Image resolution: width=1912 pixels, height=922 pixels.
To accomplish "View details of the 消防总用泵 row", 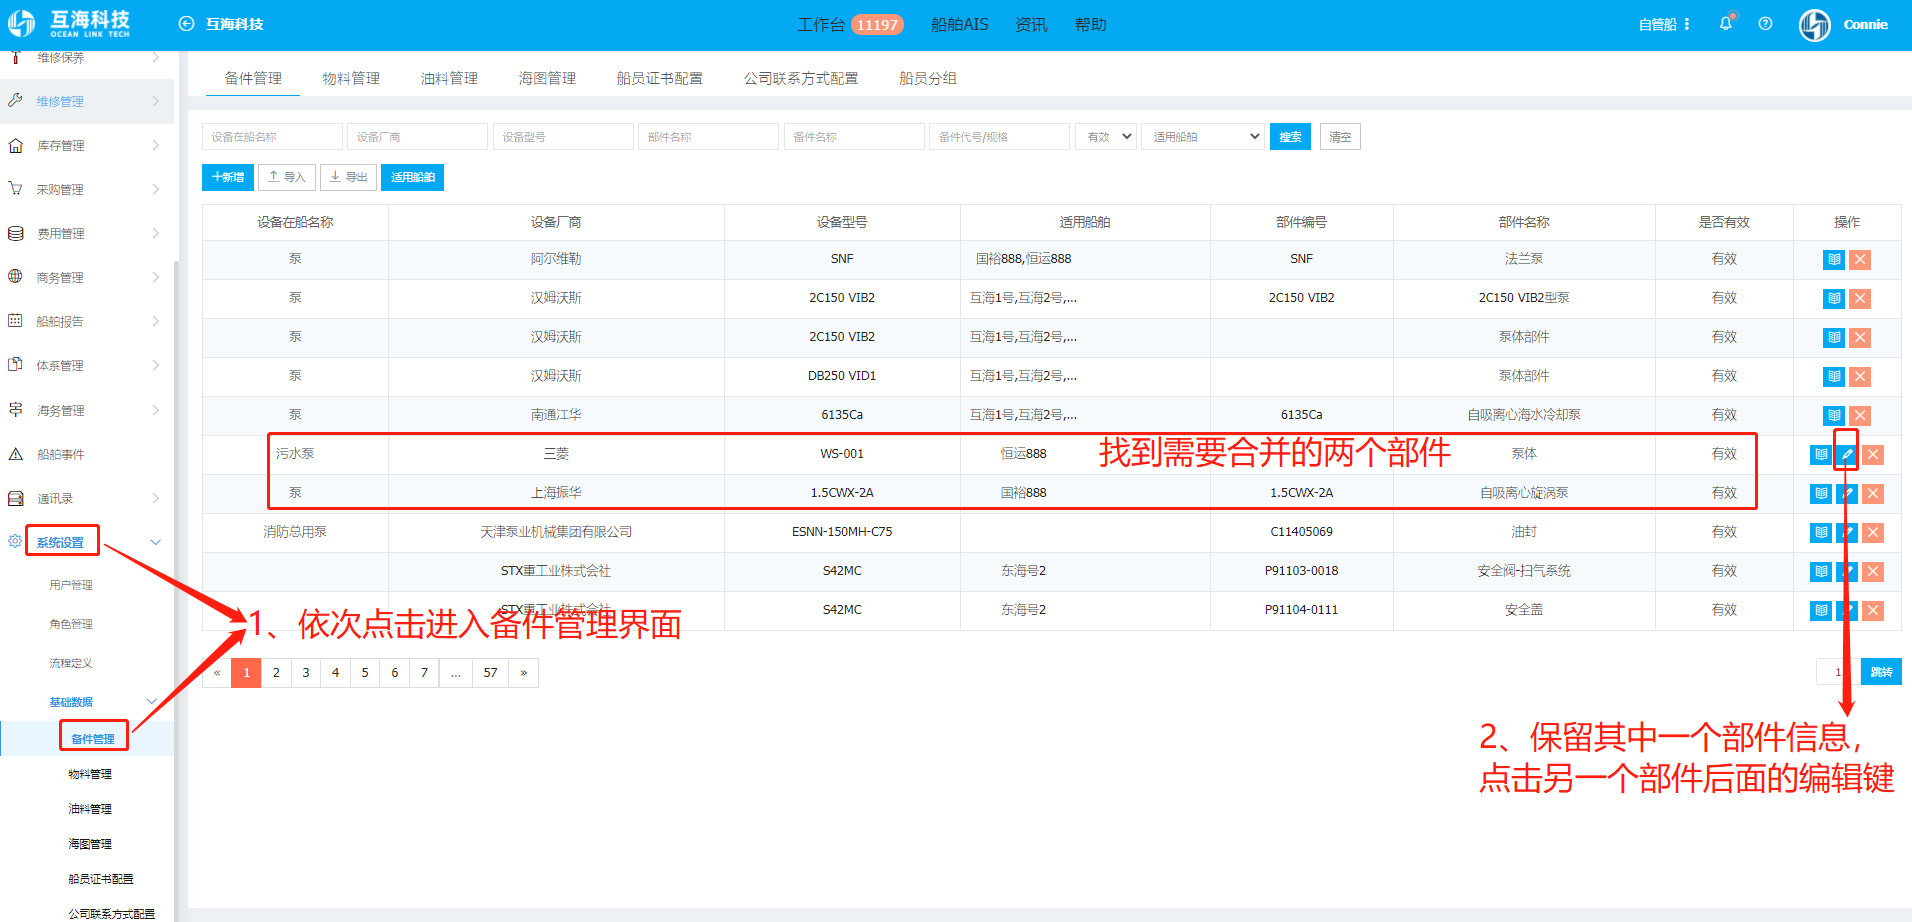I will pyautogui.click(x=1821, y=533).
